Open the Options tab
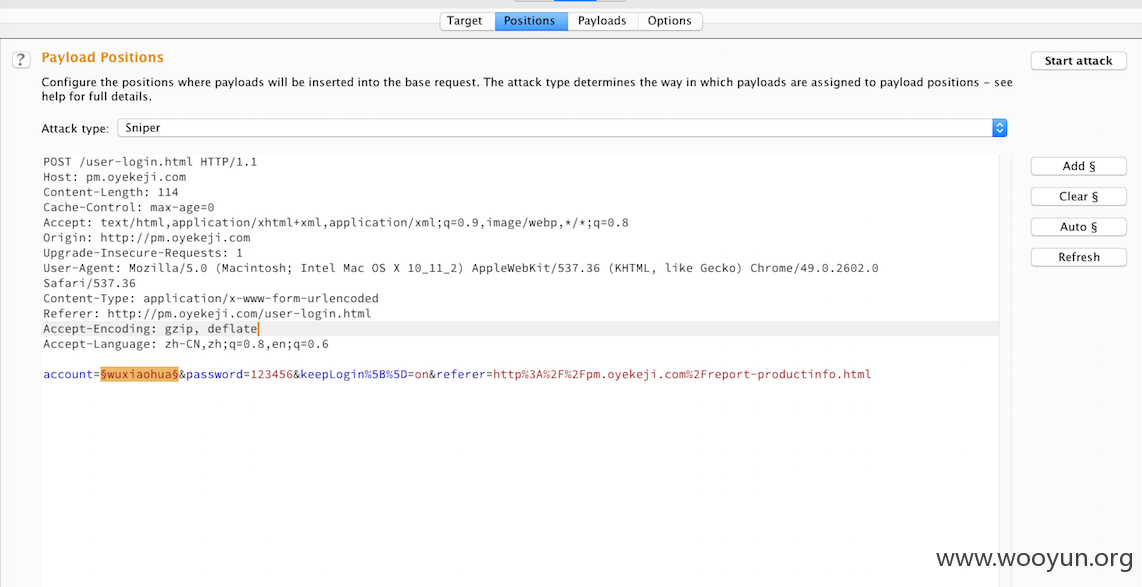This screenshot has height=587, width=1142. [x=669, y=21]
